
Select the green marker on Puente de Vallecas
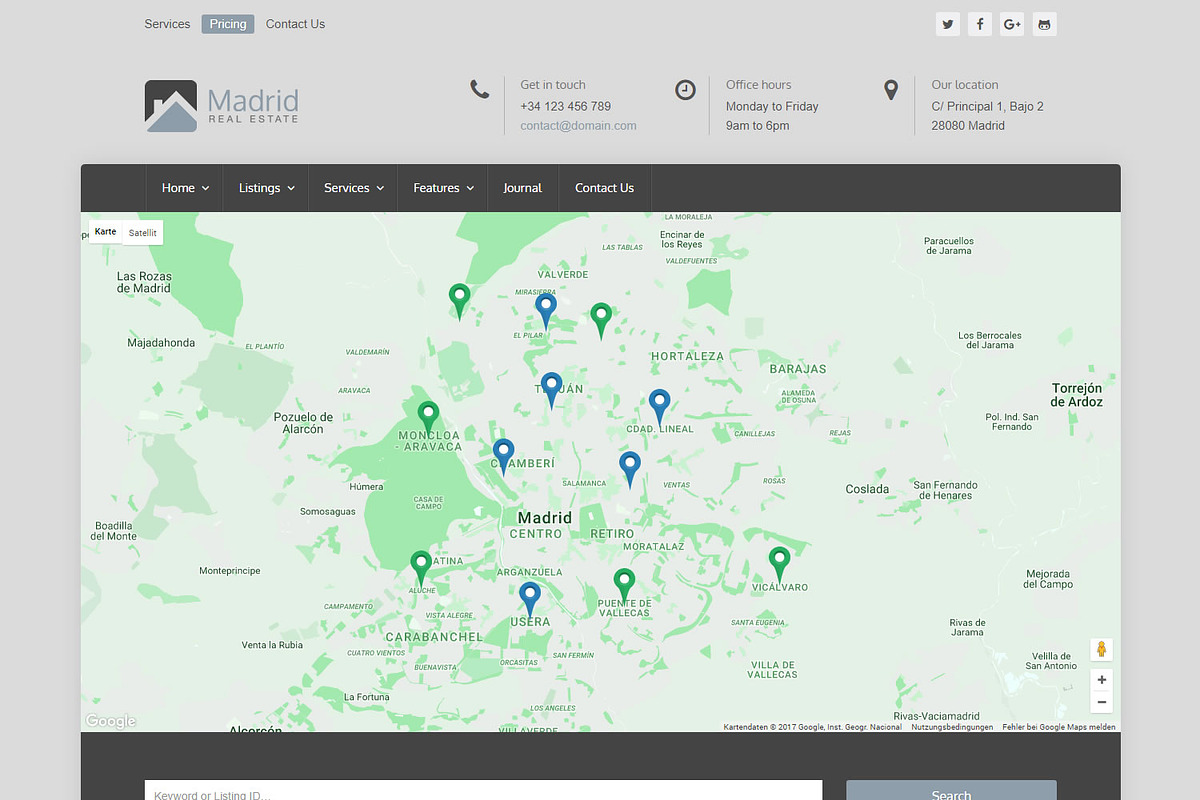click(624, 585)
